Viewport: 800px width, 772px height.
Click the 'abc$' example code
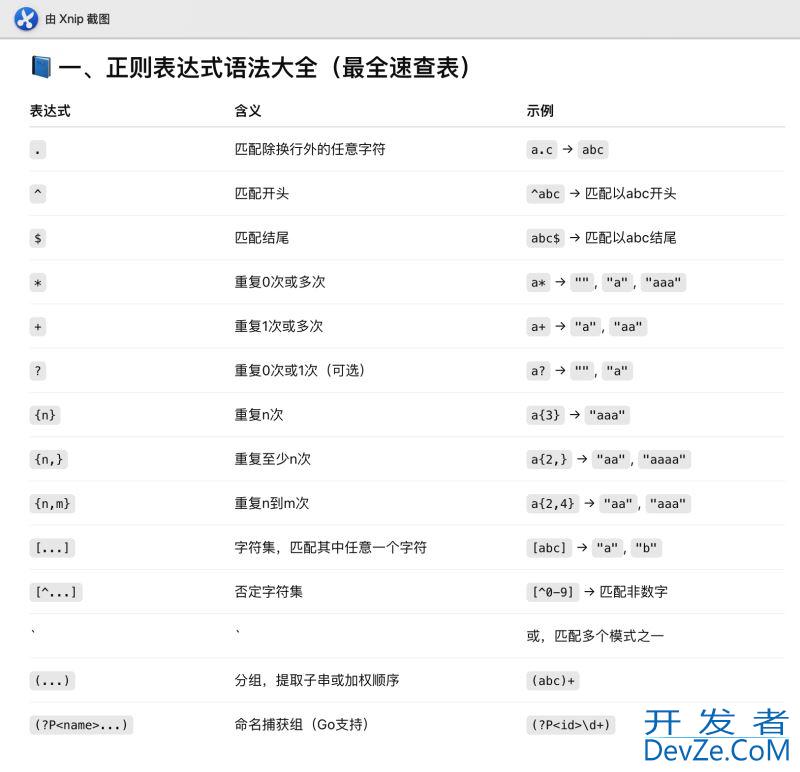point(545,238)
